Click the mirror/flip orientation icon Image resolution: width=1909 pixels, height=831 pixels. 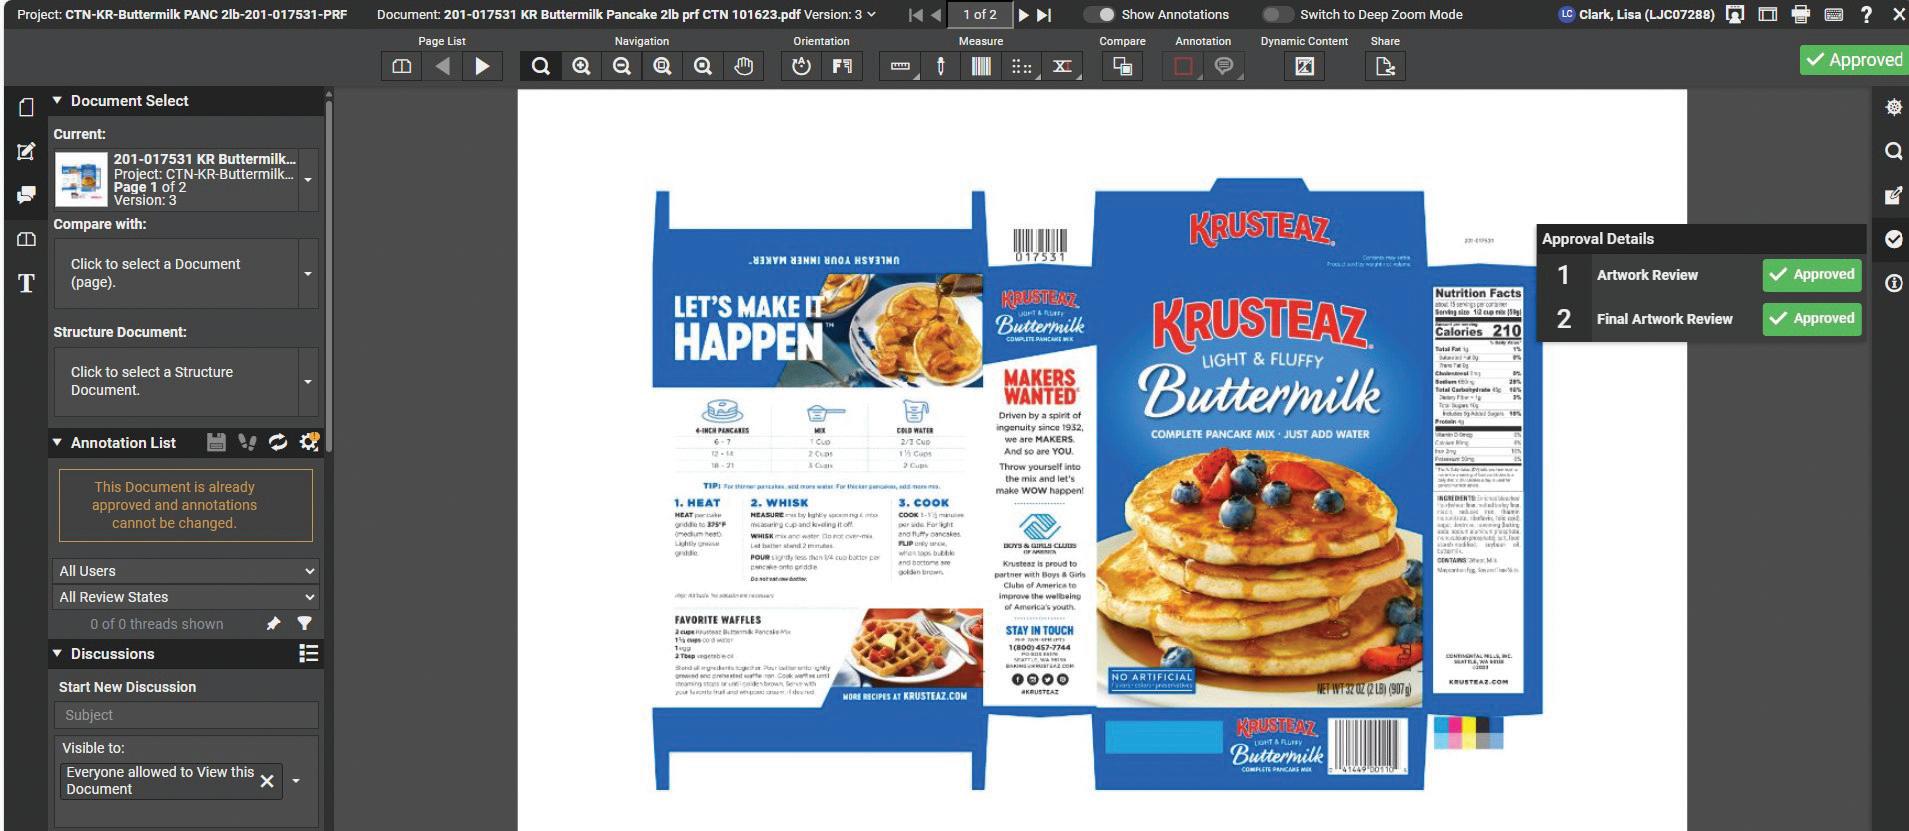click(x=842, y=66)
